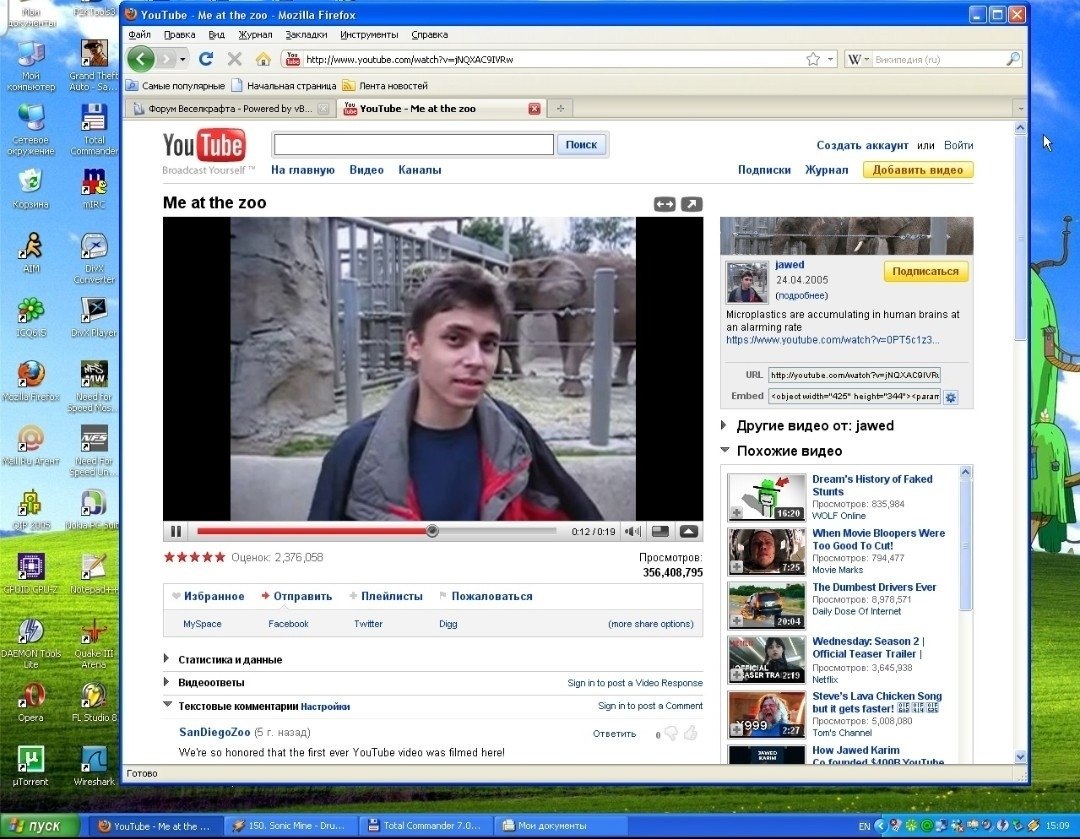The width and height of the screenshot is (1080, 839).
Task: Open the Firefox home page icon
Action: tap(263, 59)
